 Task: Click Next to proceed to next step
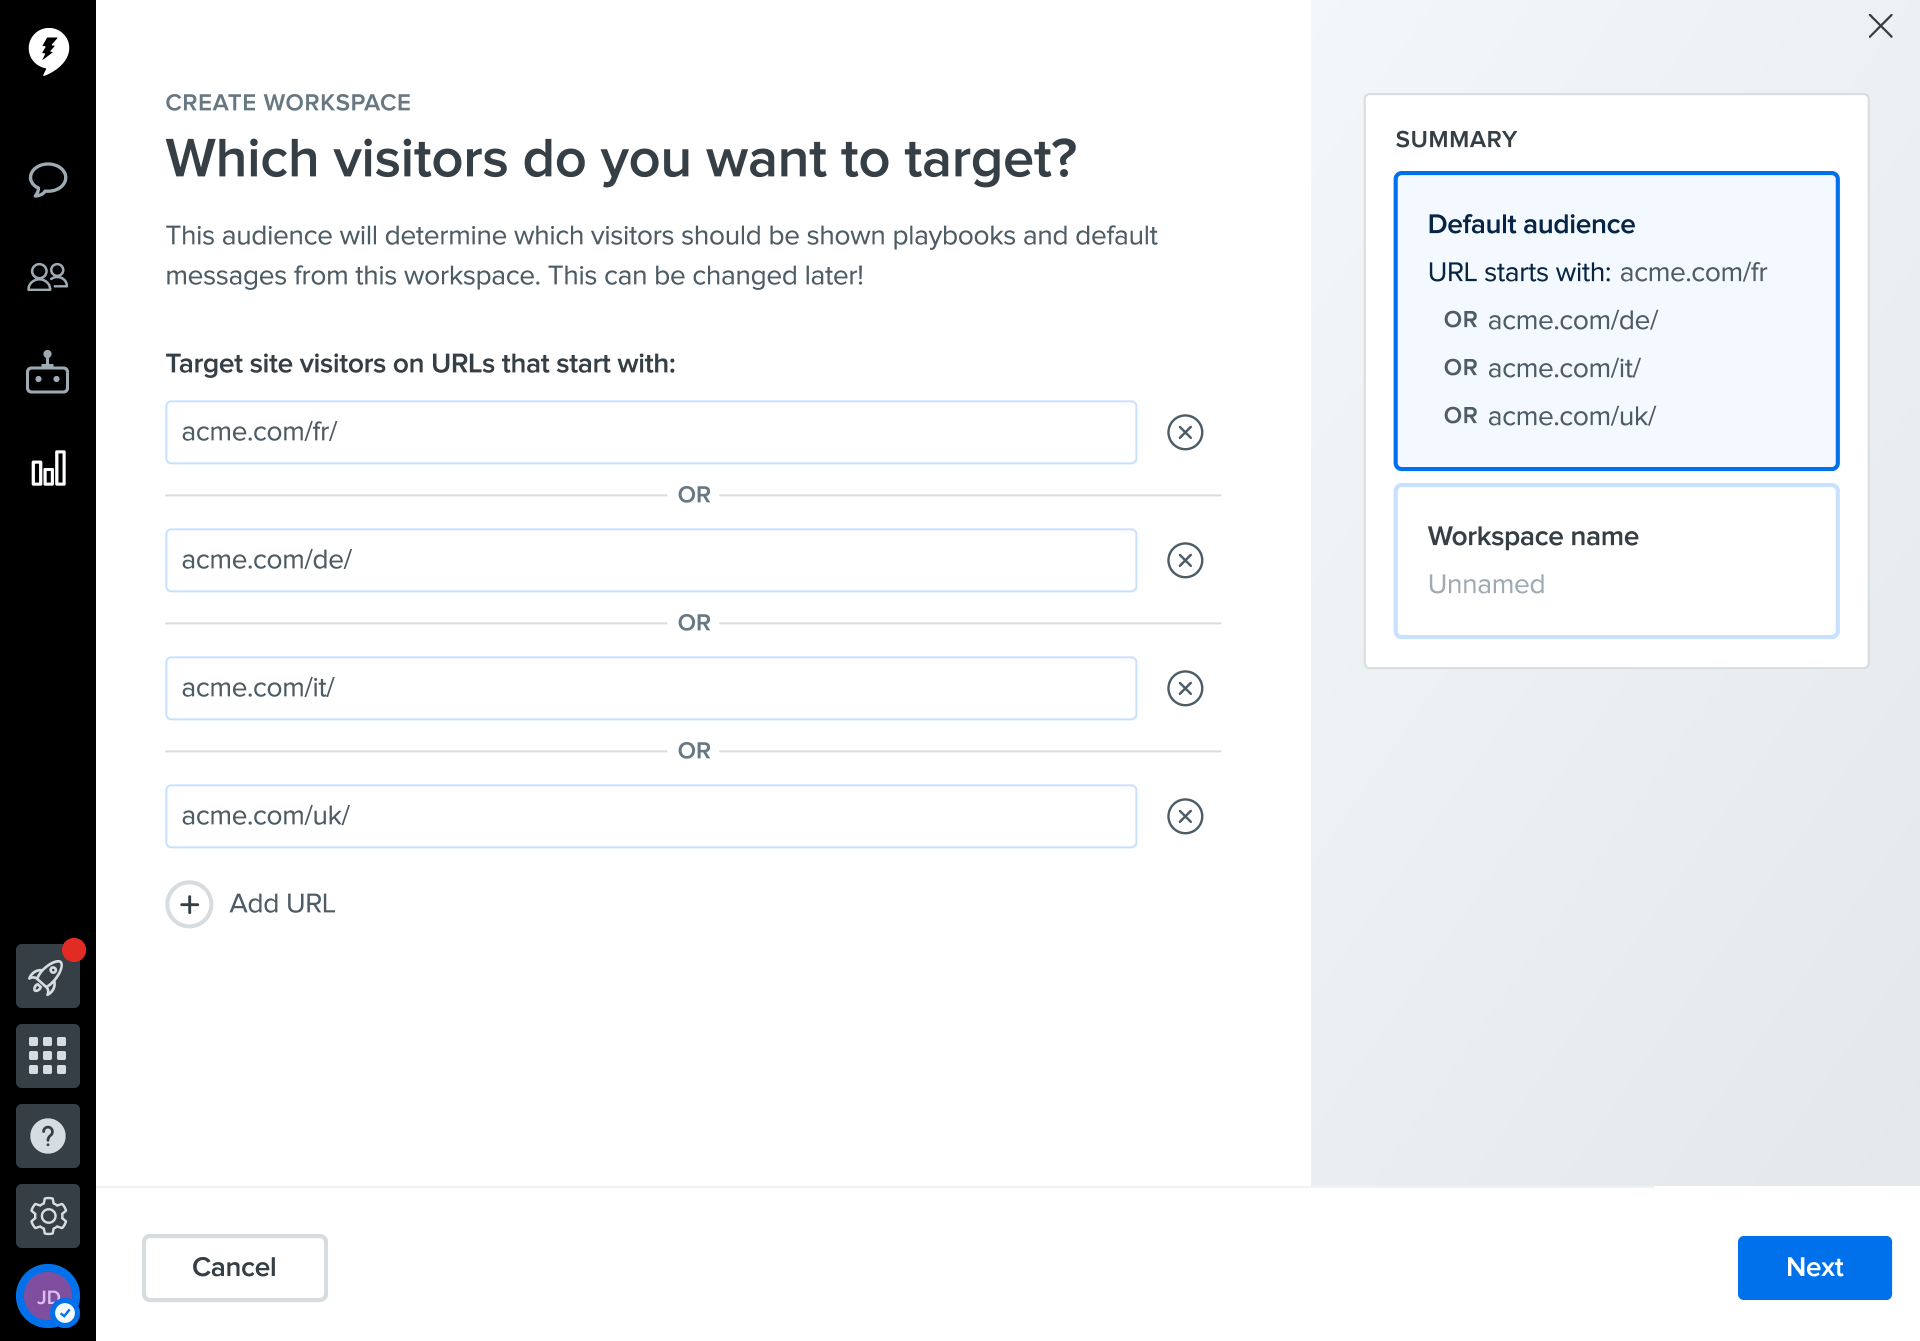click(x=1815, y=1267)
